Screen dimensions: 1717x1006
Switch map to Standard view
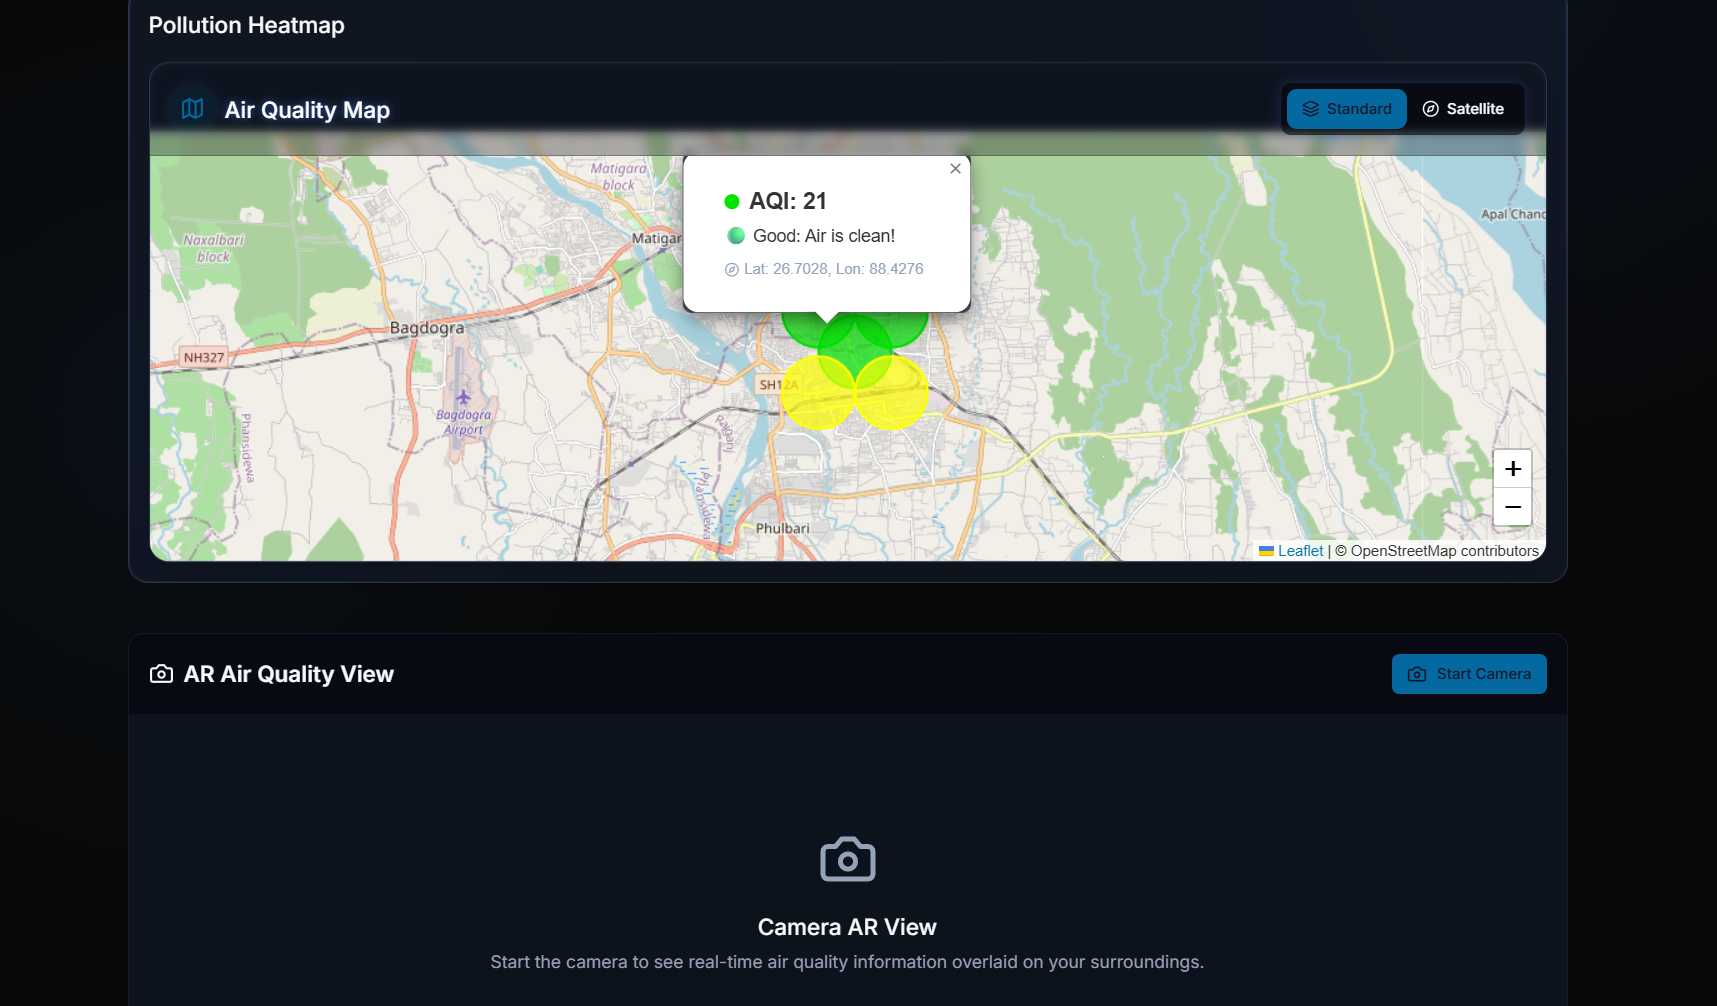tap(1346, 109)
